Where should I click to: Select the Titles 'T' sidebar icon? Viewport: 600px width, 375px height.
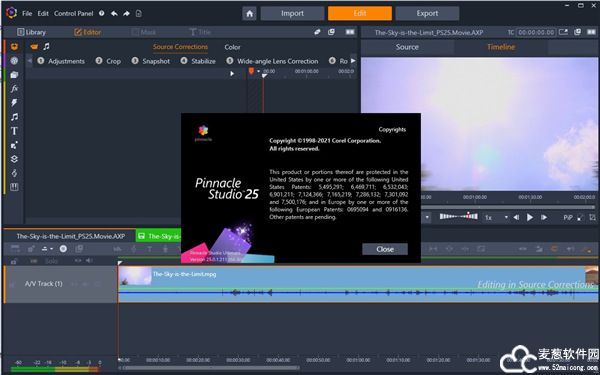coord(14,131)
